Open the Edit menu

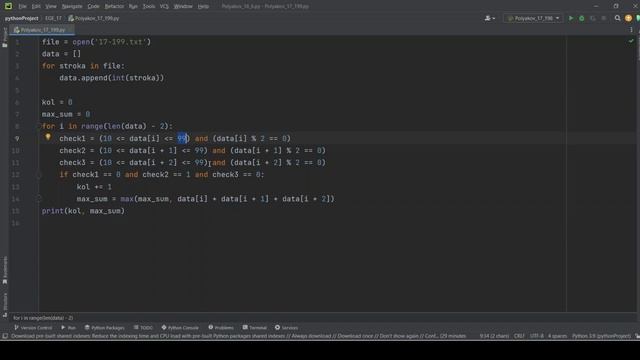[36, 6]
